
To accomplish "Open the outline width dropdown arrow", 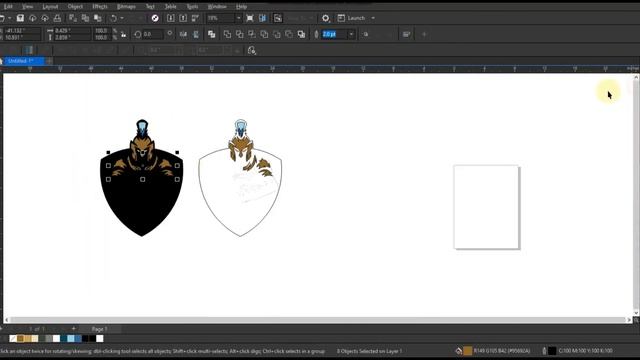I will coord(351,34).
